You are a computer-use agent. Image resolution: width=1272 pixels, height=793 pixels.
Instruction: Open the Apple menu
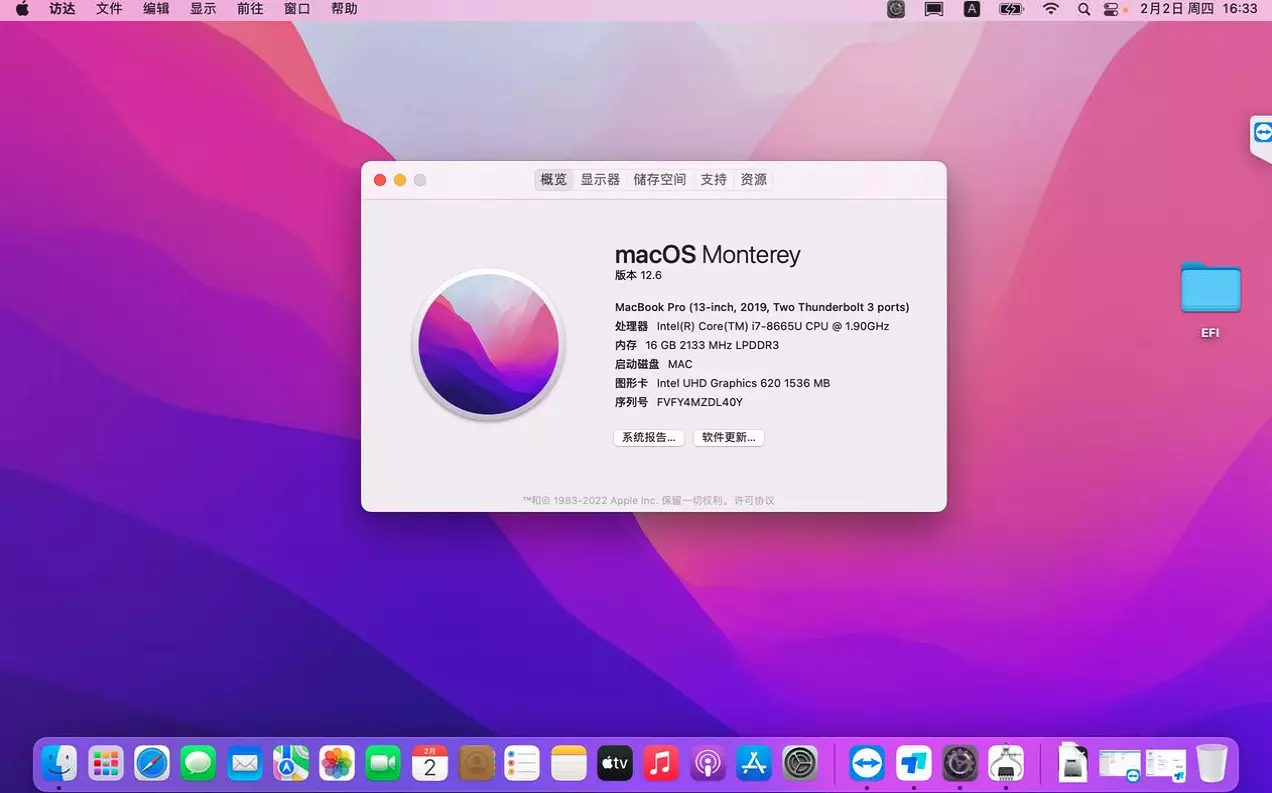(23, 9)
